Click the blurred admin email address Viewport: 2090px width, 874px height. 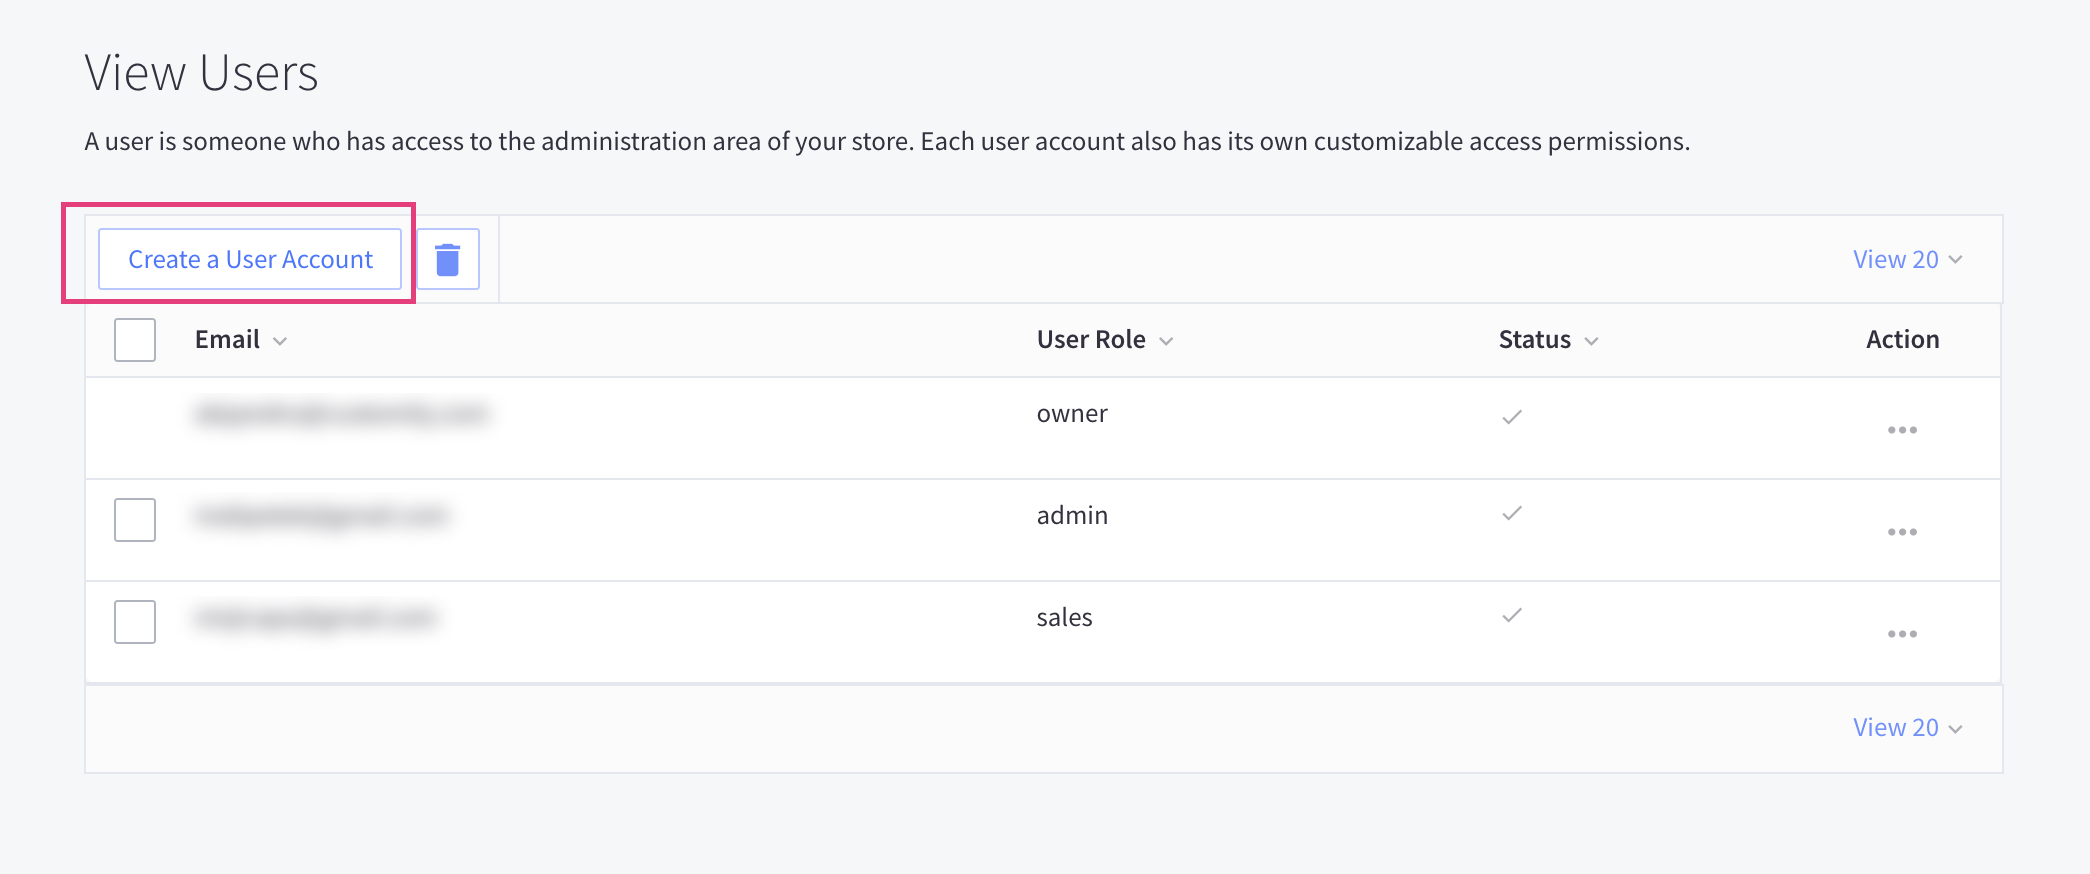[x=322, y=516]
